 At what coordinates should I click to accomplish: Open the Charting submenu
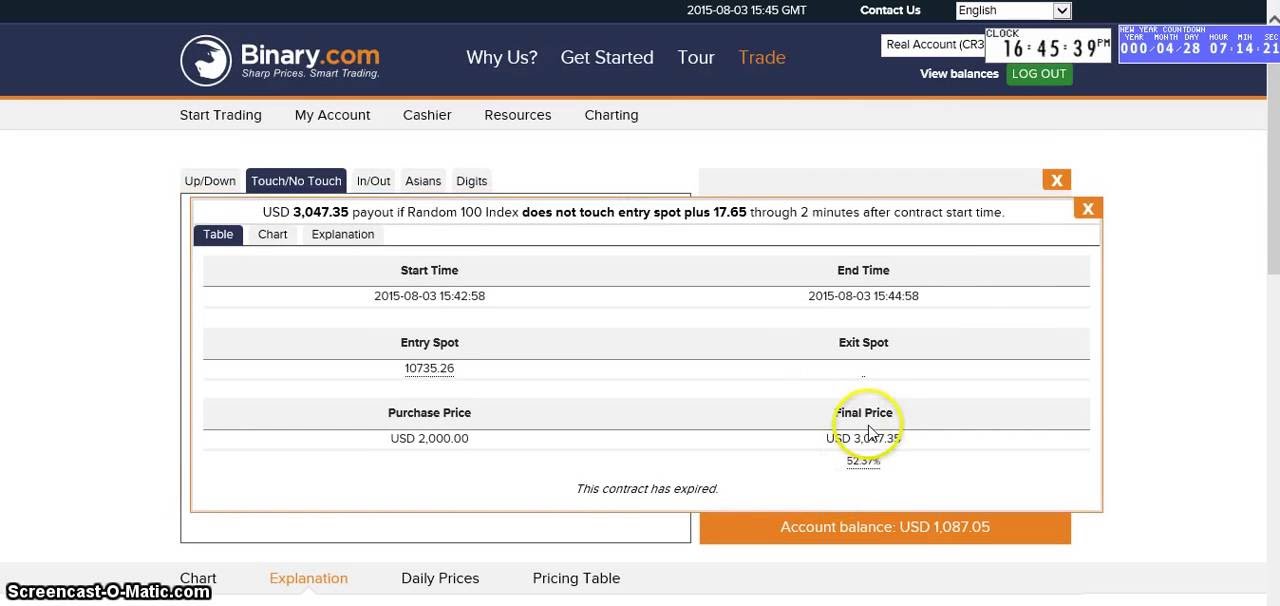[x=611, y=115]
